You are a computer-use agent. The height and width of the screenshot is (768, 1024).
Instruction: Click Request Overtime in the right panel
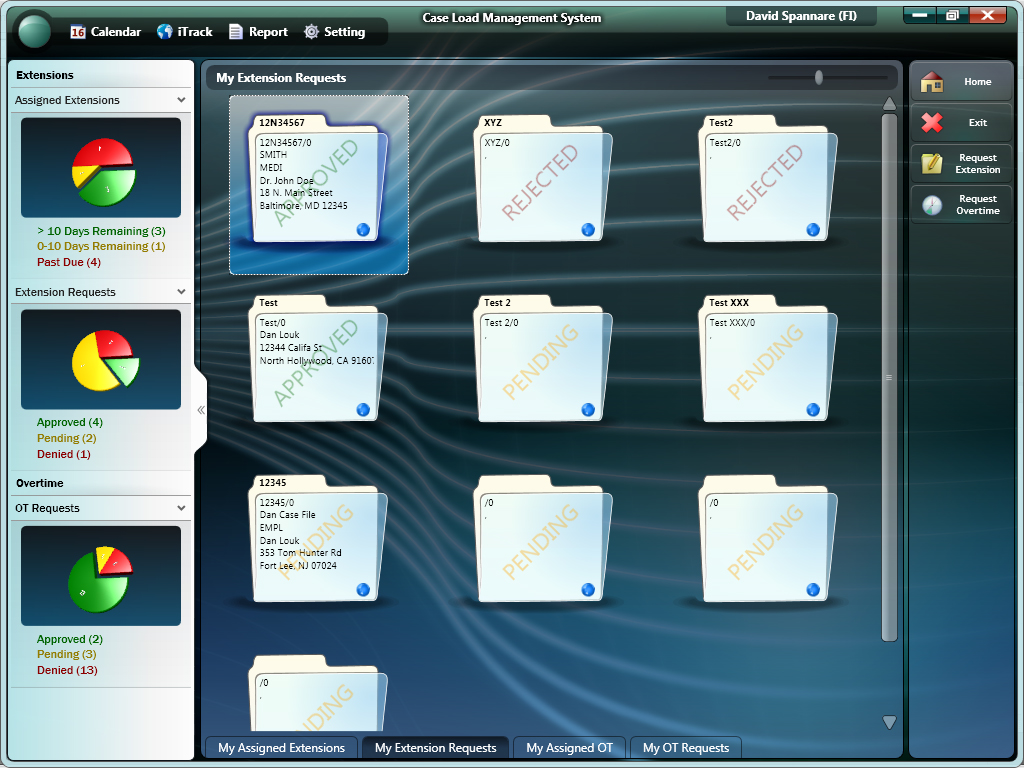coord(960,205)
